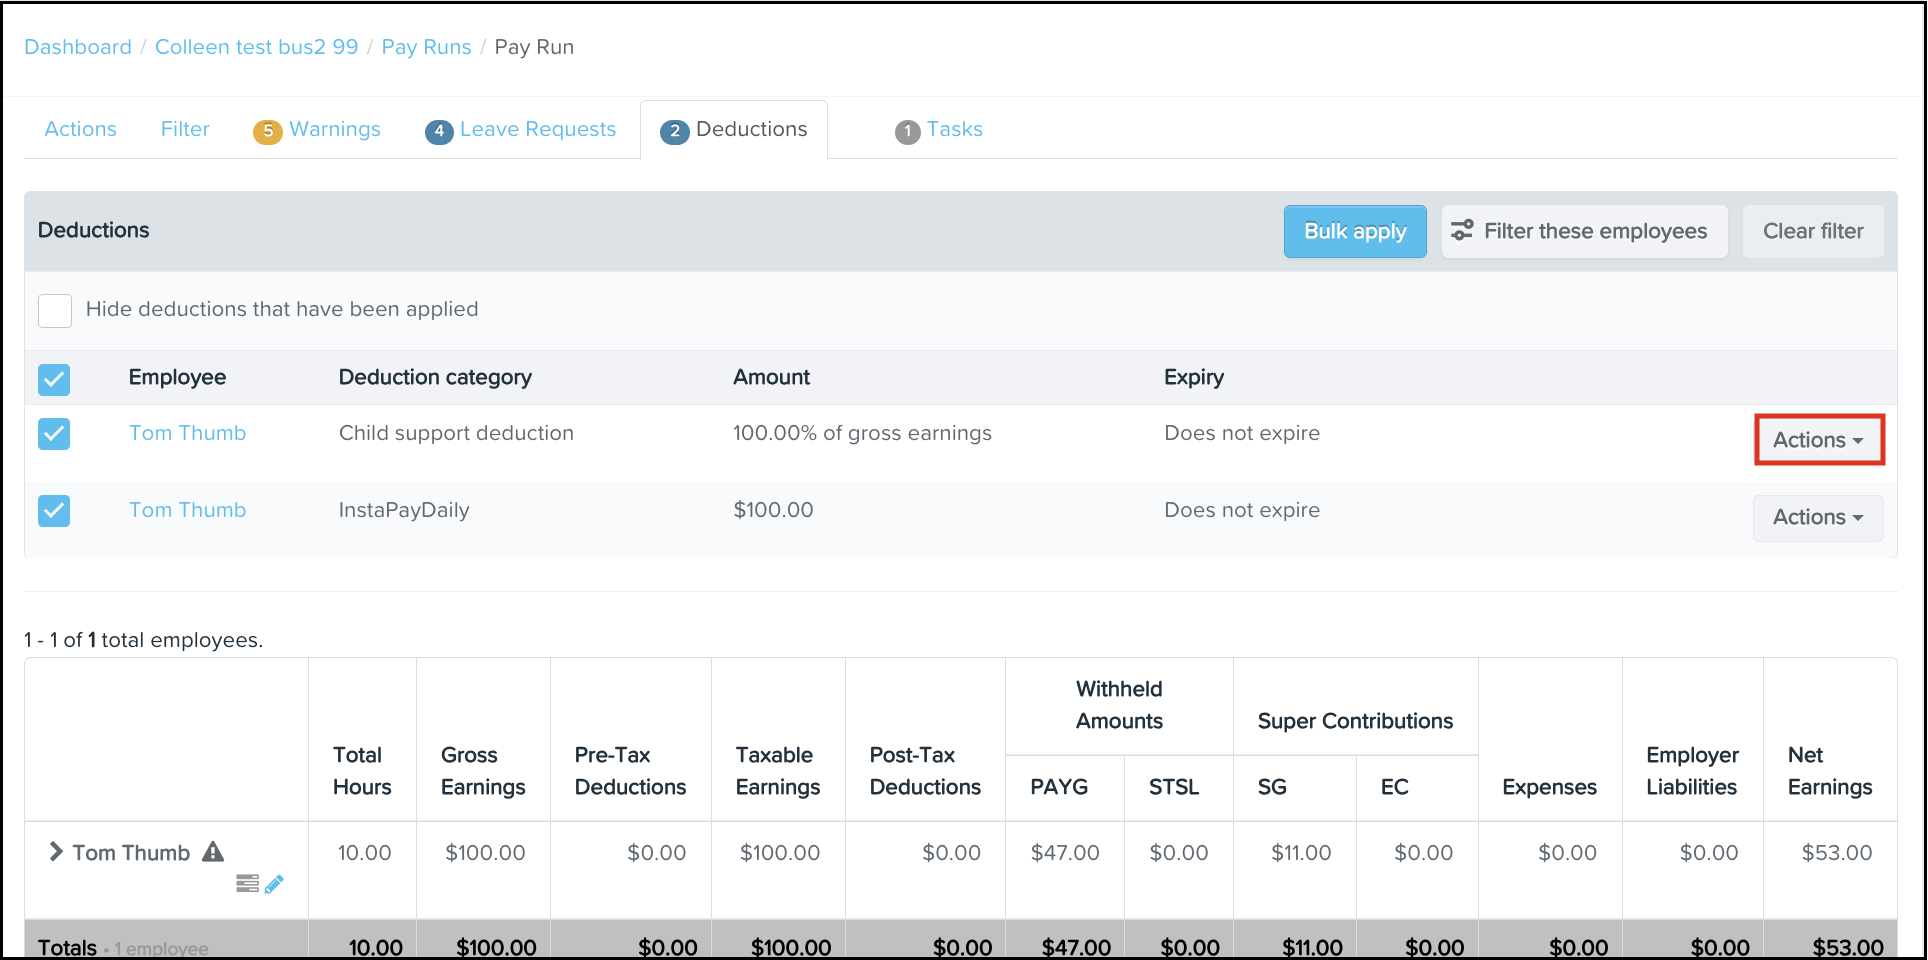Uncheck the select-all checkbox in table header
Screen dimensions: 1928x960
[54, 379]
